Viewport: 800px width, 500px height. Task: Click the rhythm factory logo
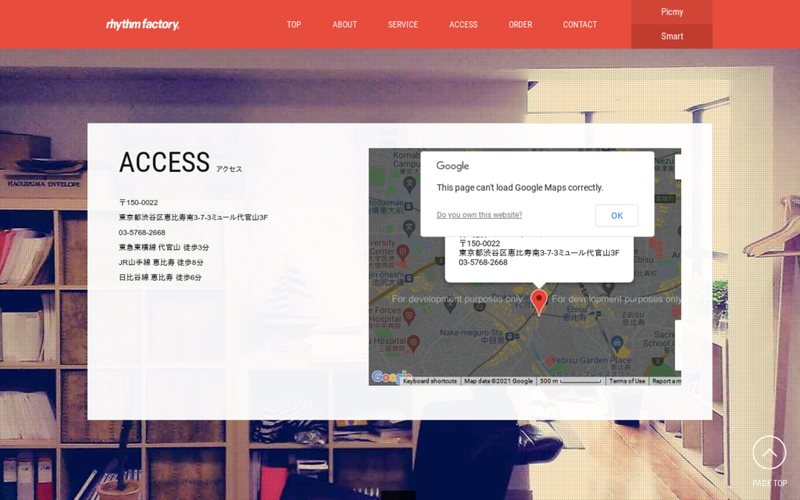pyautogui.click(x=142, y=24)
